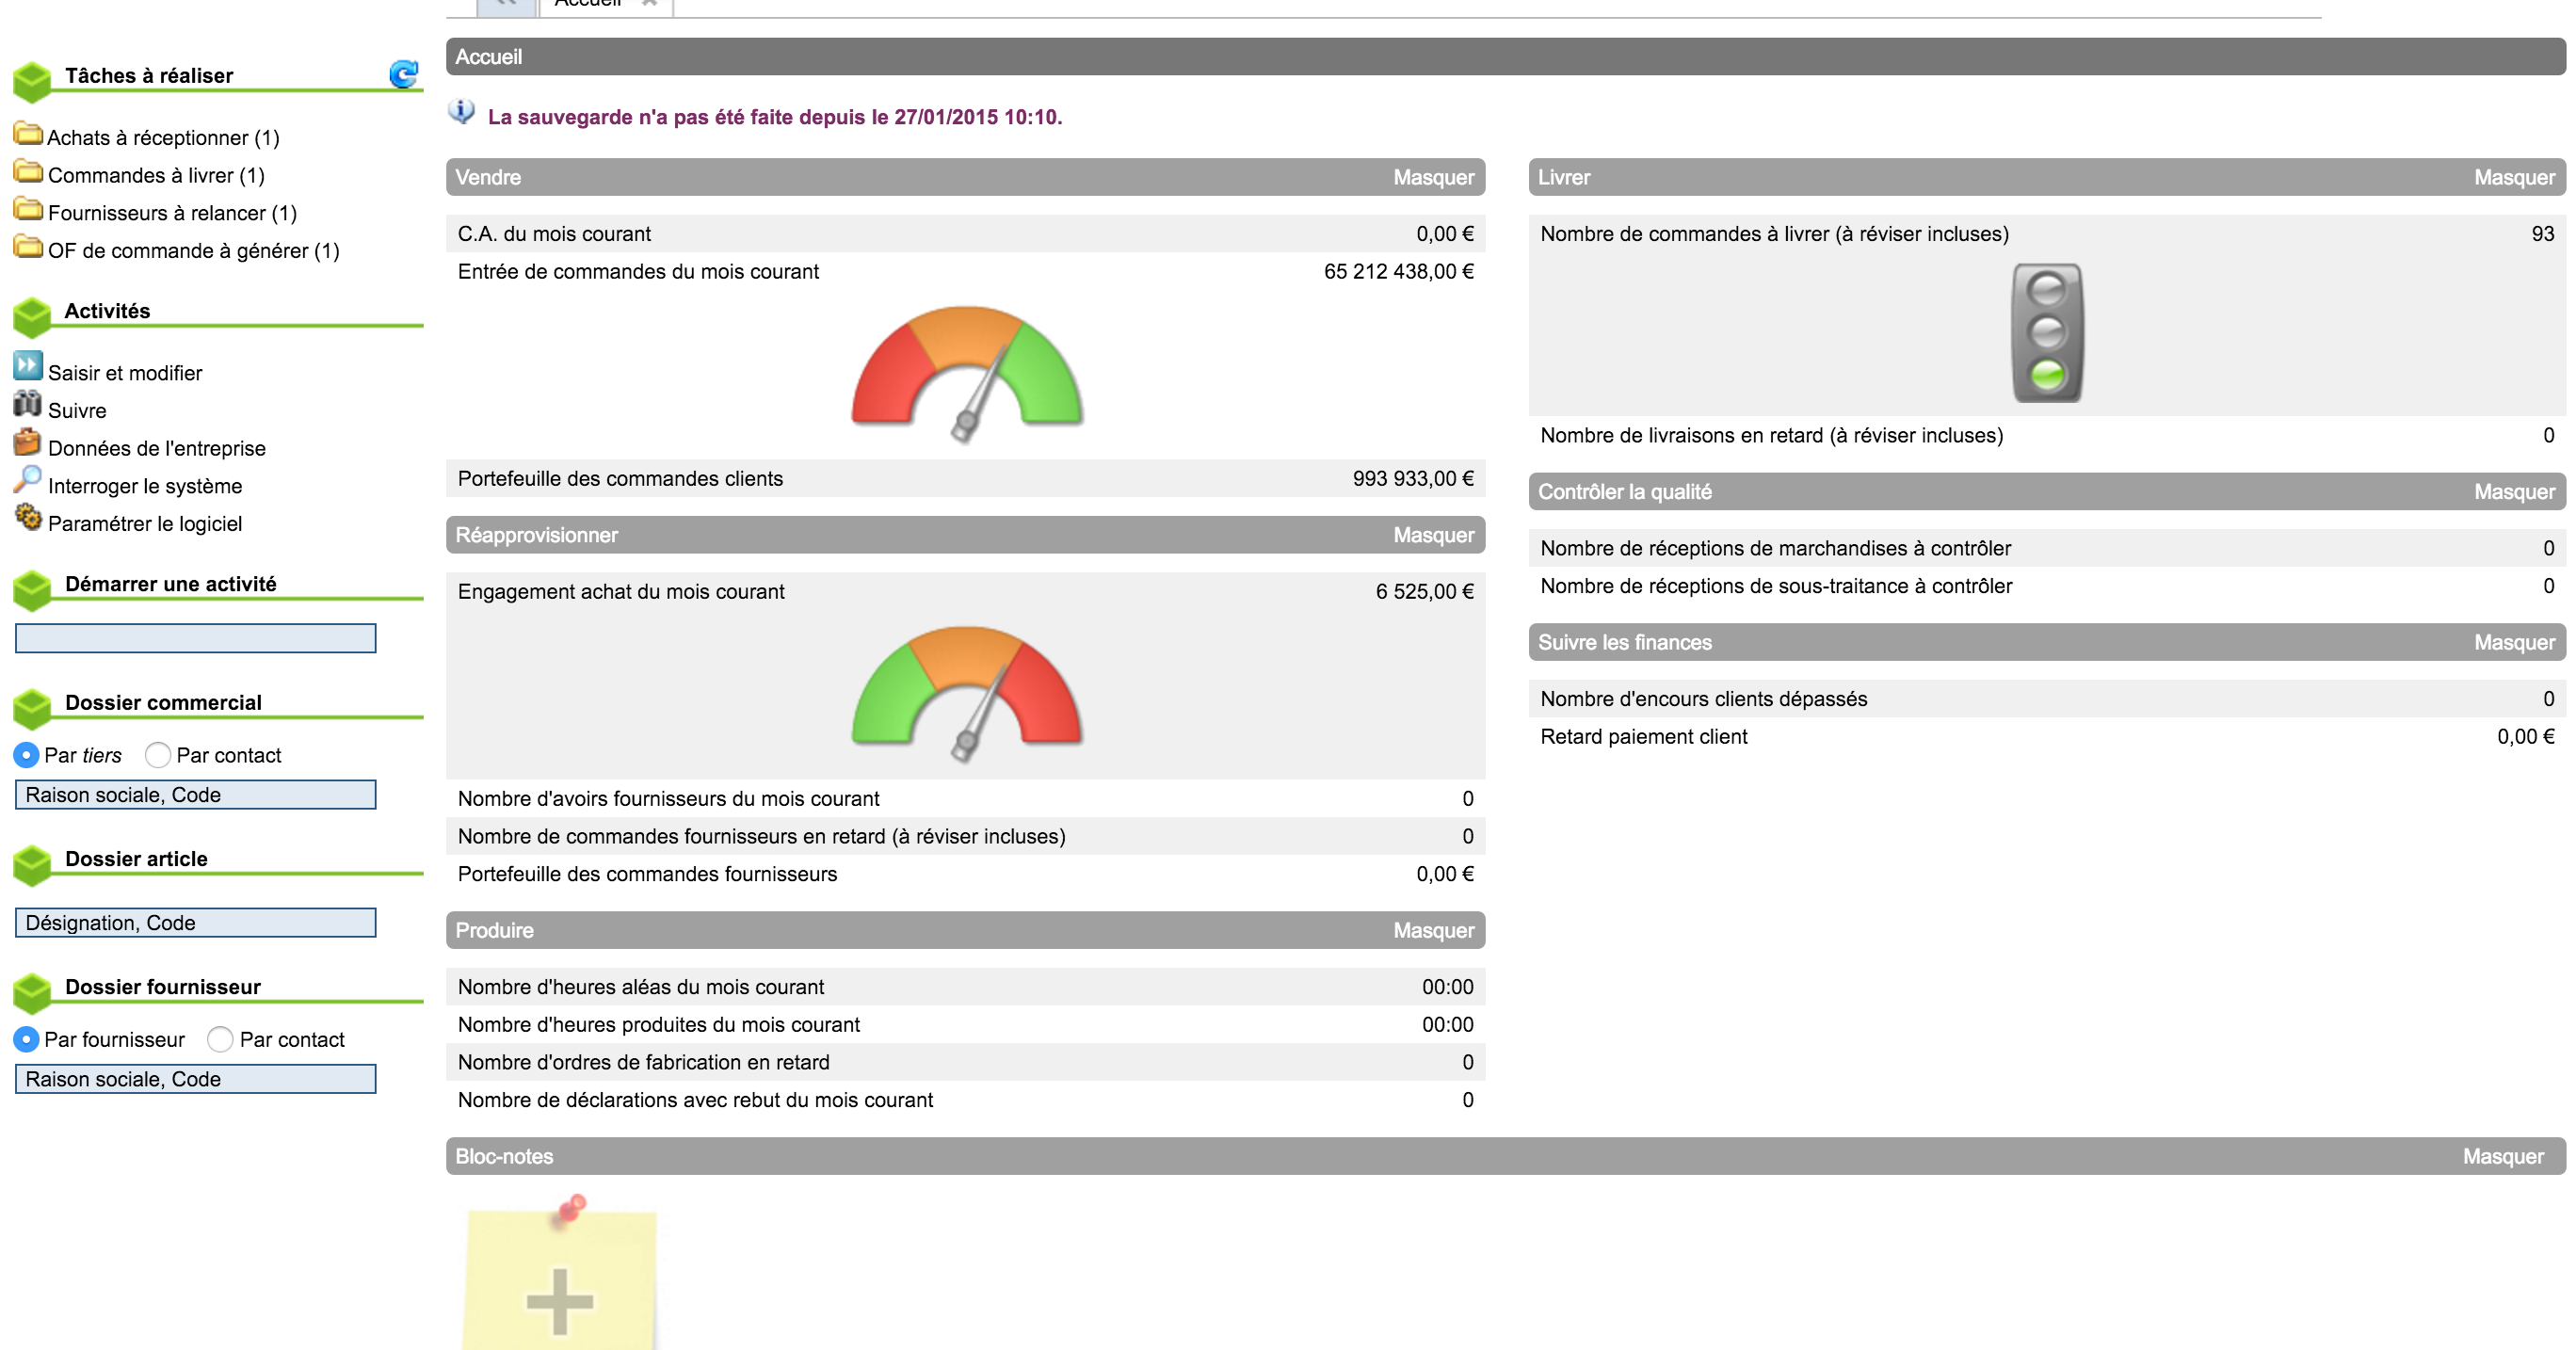Select Par fournisseur radio button

(x=27, y=1039)
